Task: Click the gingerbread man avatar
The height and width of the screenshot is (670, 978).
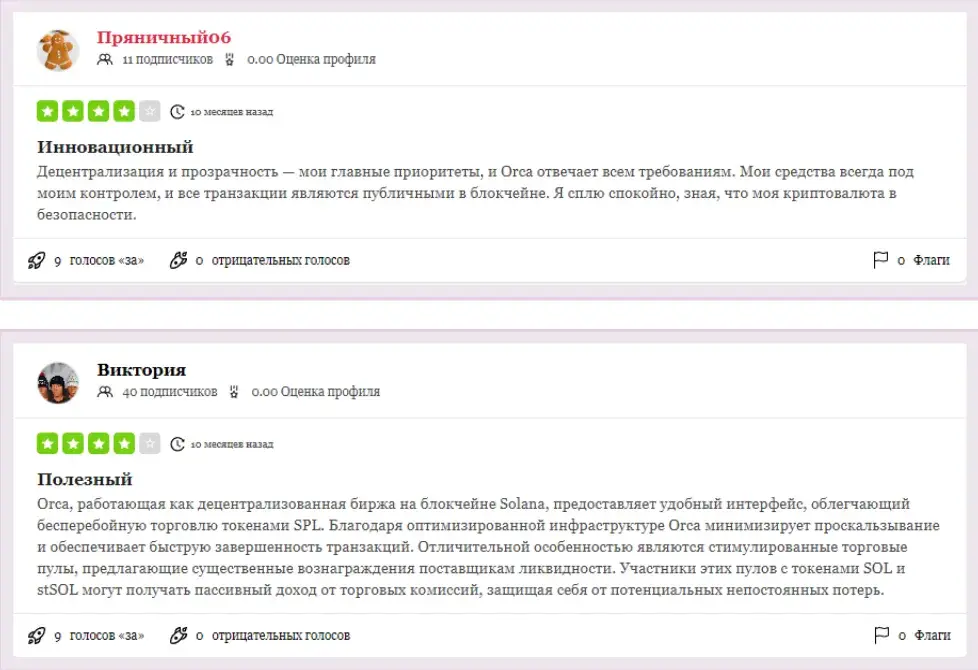Action: pyautogui.click(x=57, y=50)
